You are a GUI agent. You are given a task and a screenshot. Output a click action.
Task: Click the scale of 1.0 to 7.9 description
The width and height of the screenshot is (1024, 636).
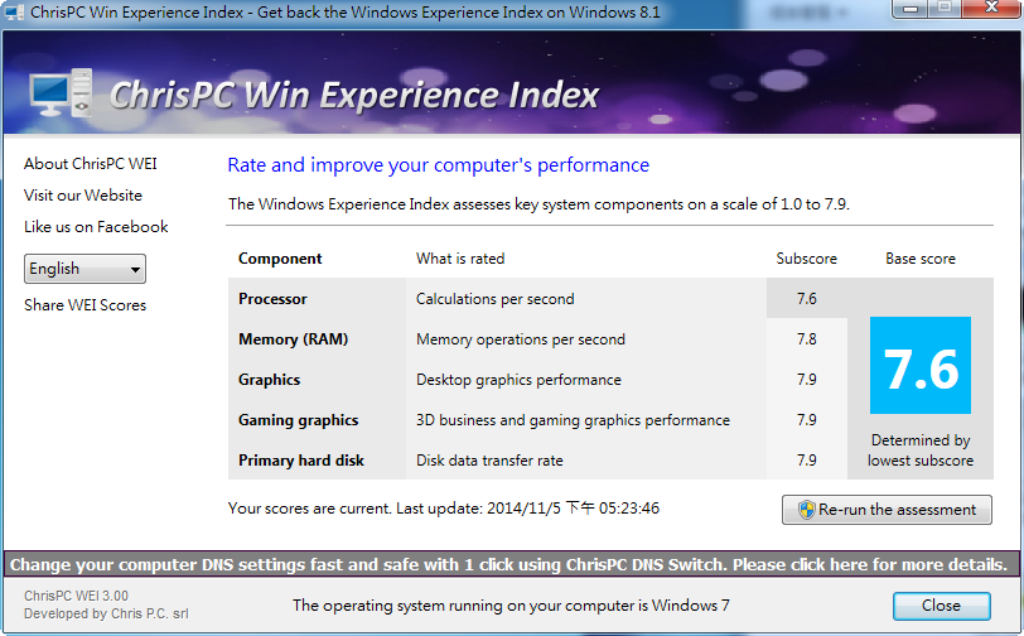539,204
